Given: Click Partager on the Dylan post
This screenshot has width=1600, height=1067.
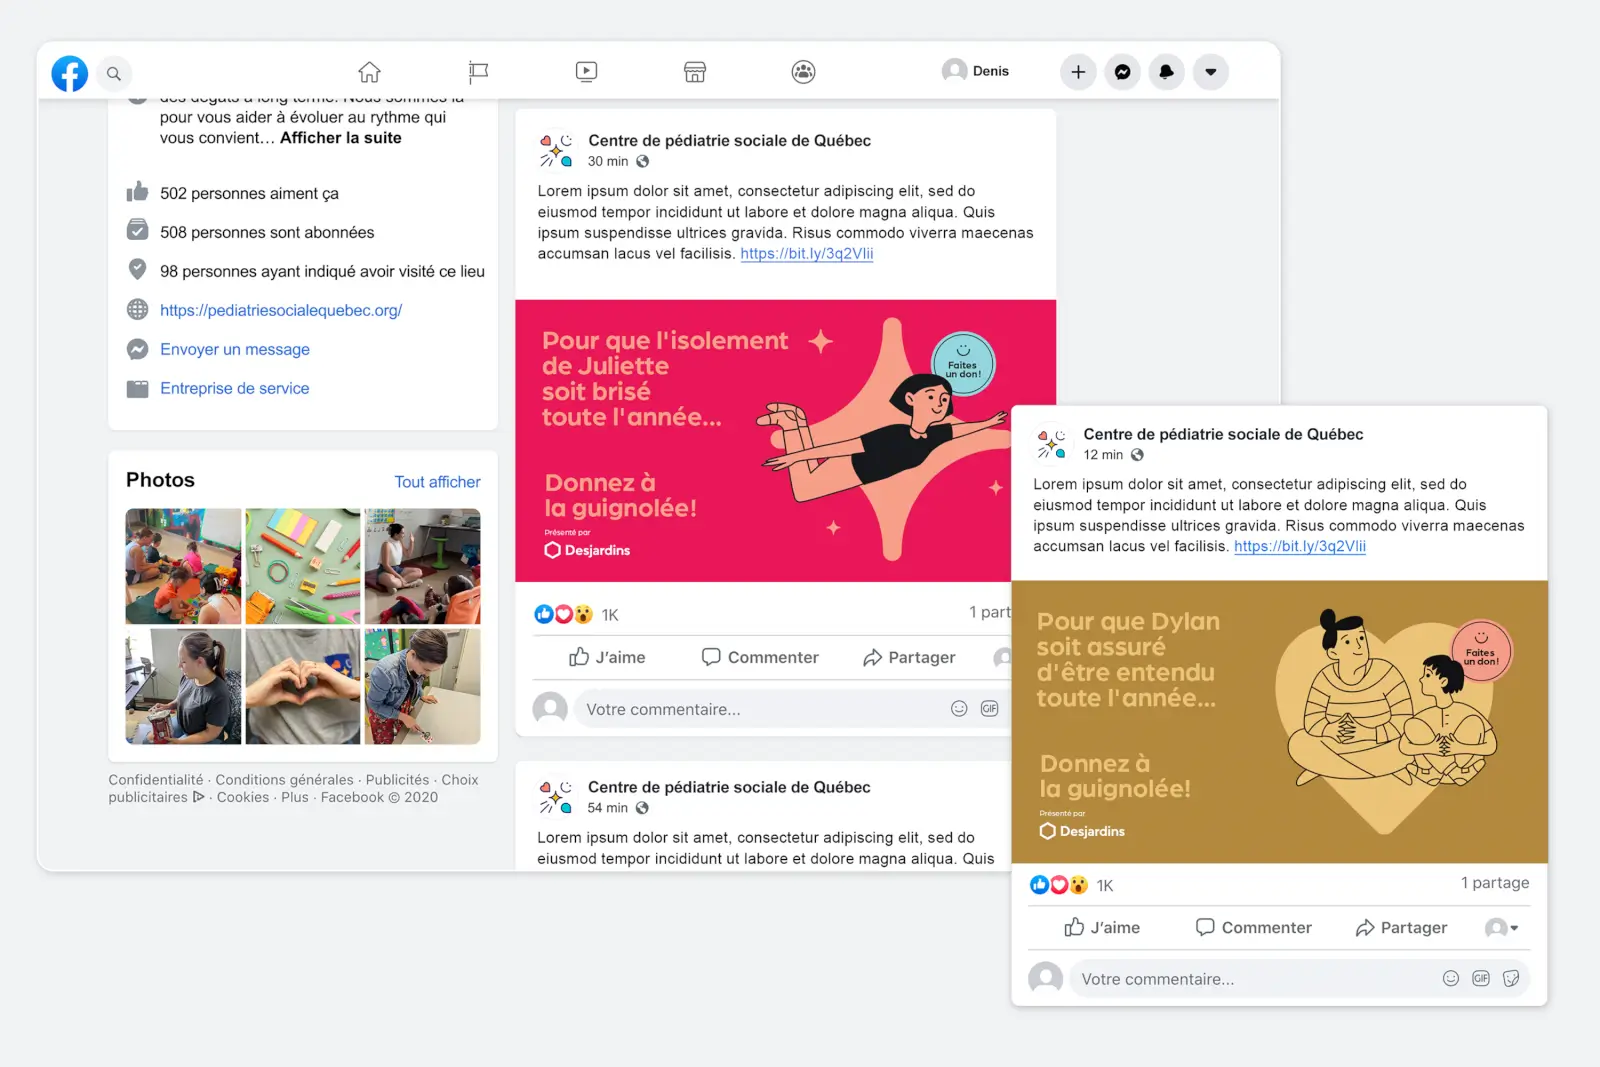Looking at the screenshot, I should [1401, 928].
